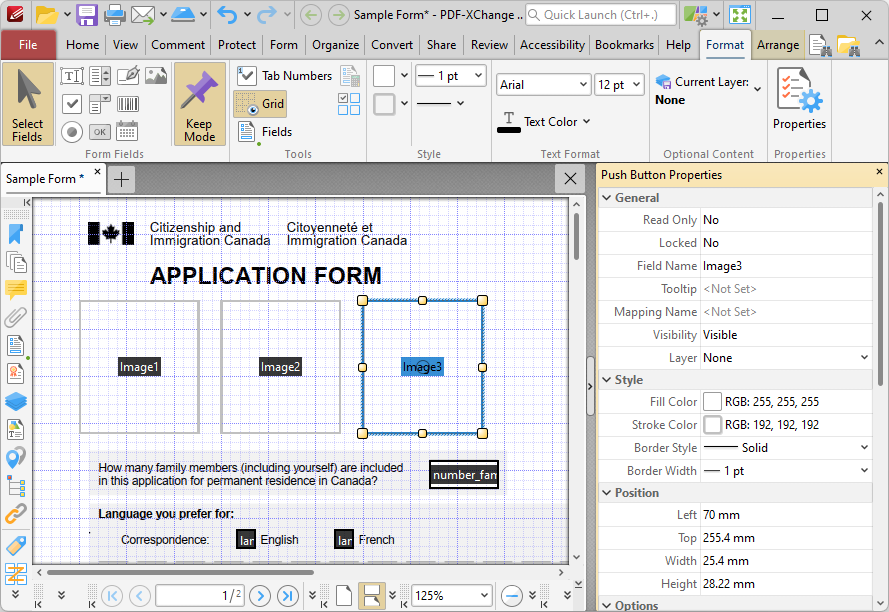Switch to the Accessibility ribbon tab
889x612 pixels.
(552, 45)
